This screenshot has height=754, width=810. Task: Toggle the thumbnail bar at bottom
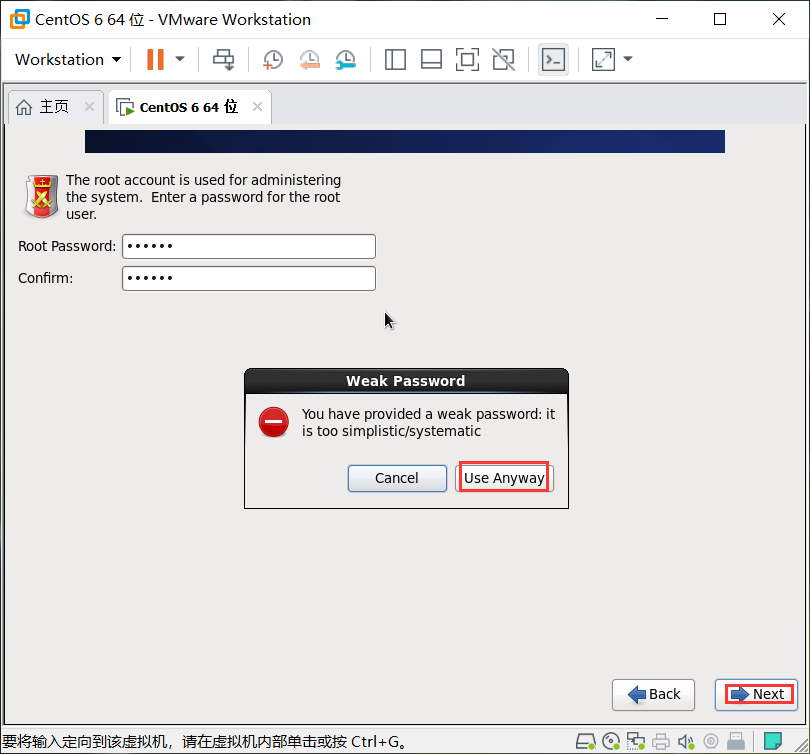pyautogui.click(x=431, y=59)
